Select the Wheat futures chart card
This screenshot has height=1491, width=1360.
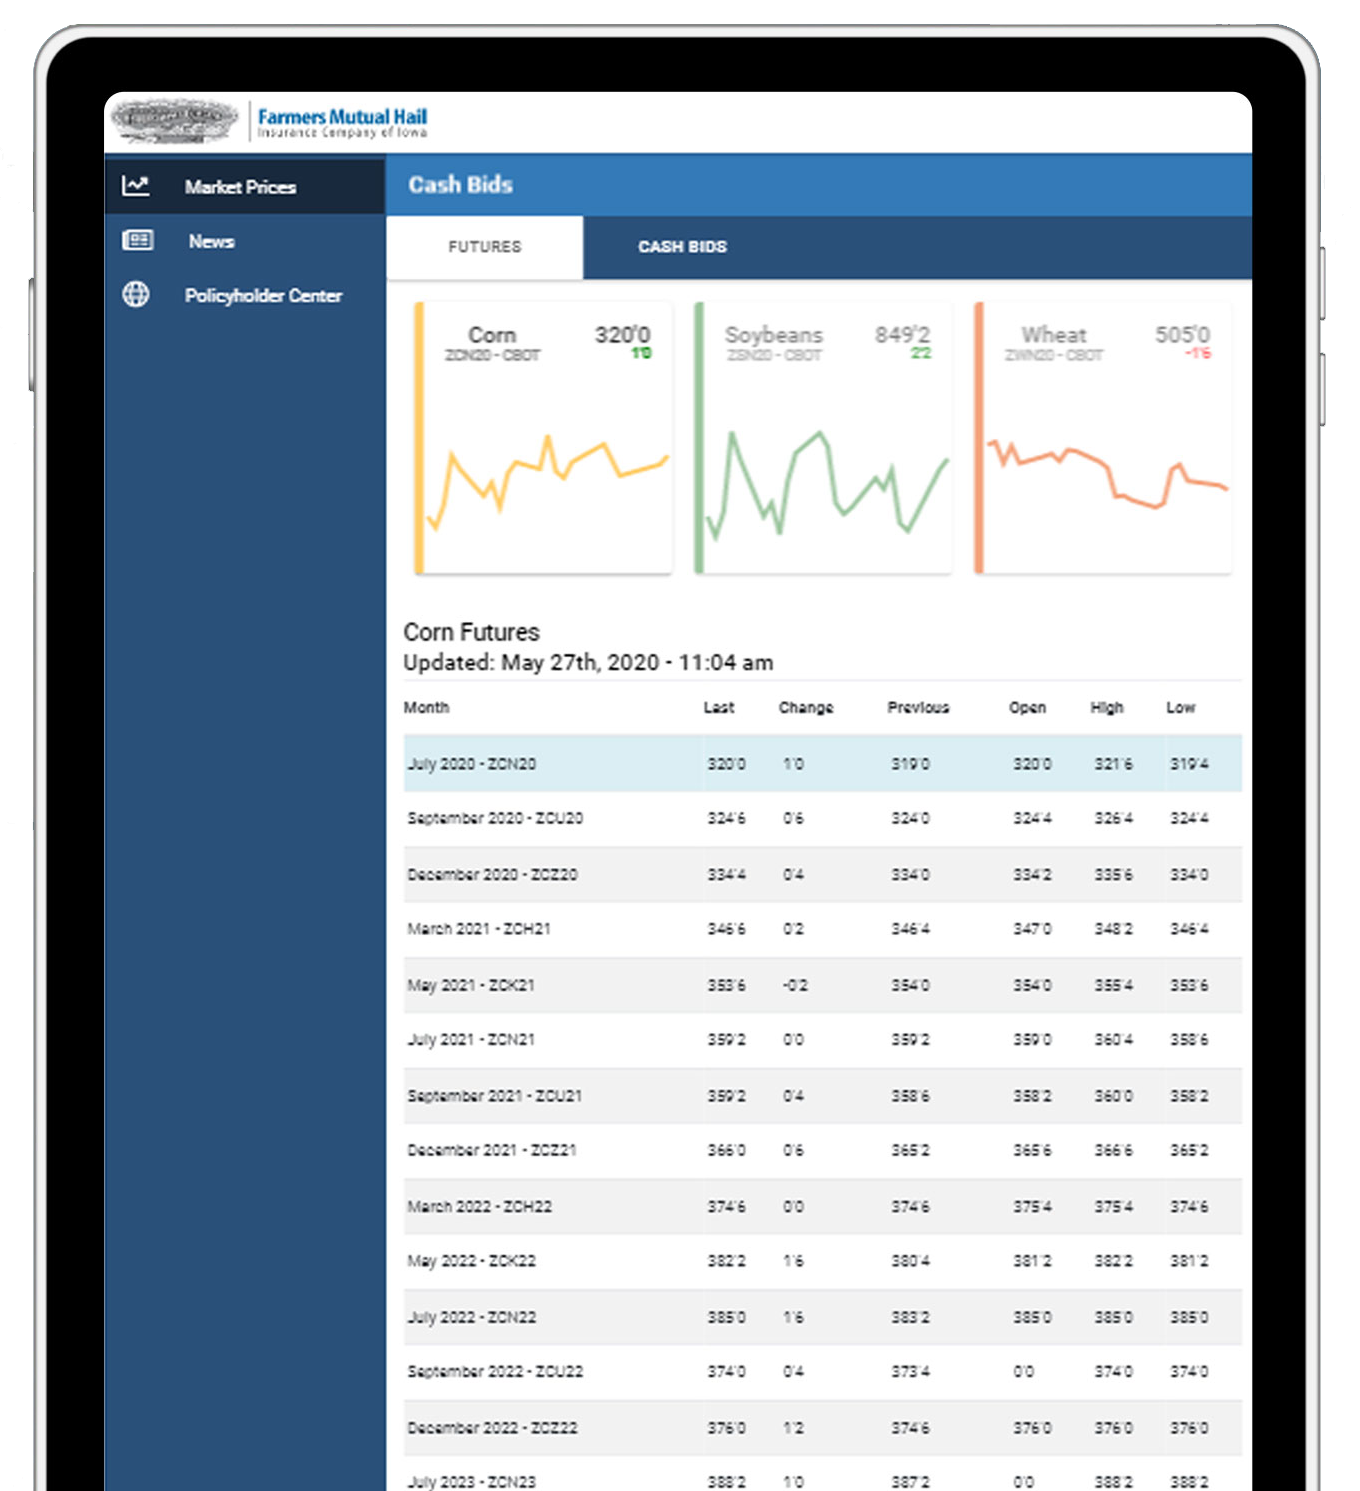point(1103,438)
